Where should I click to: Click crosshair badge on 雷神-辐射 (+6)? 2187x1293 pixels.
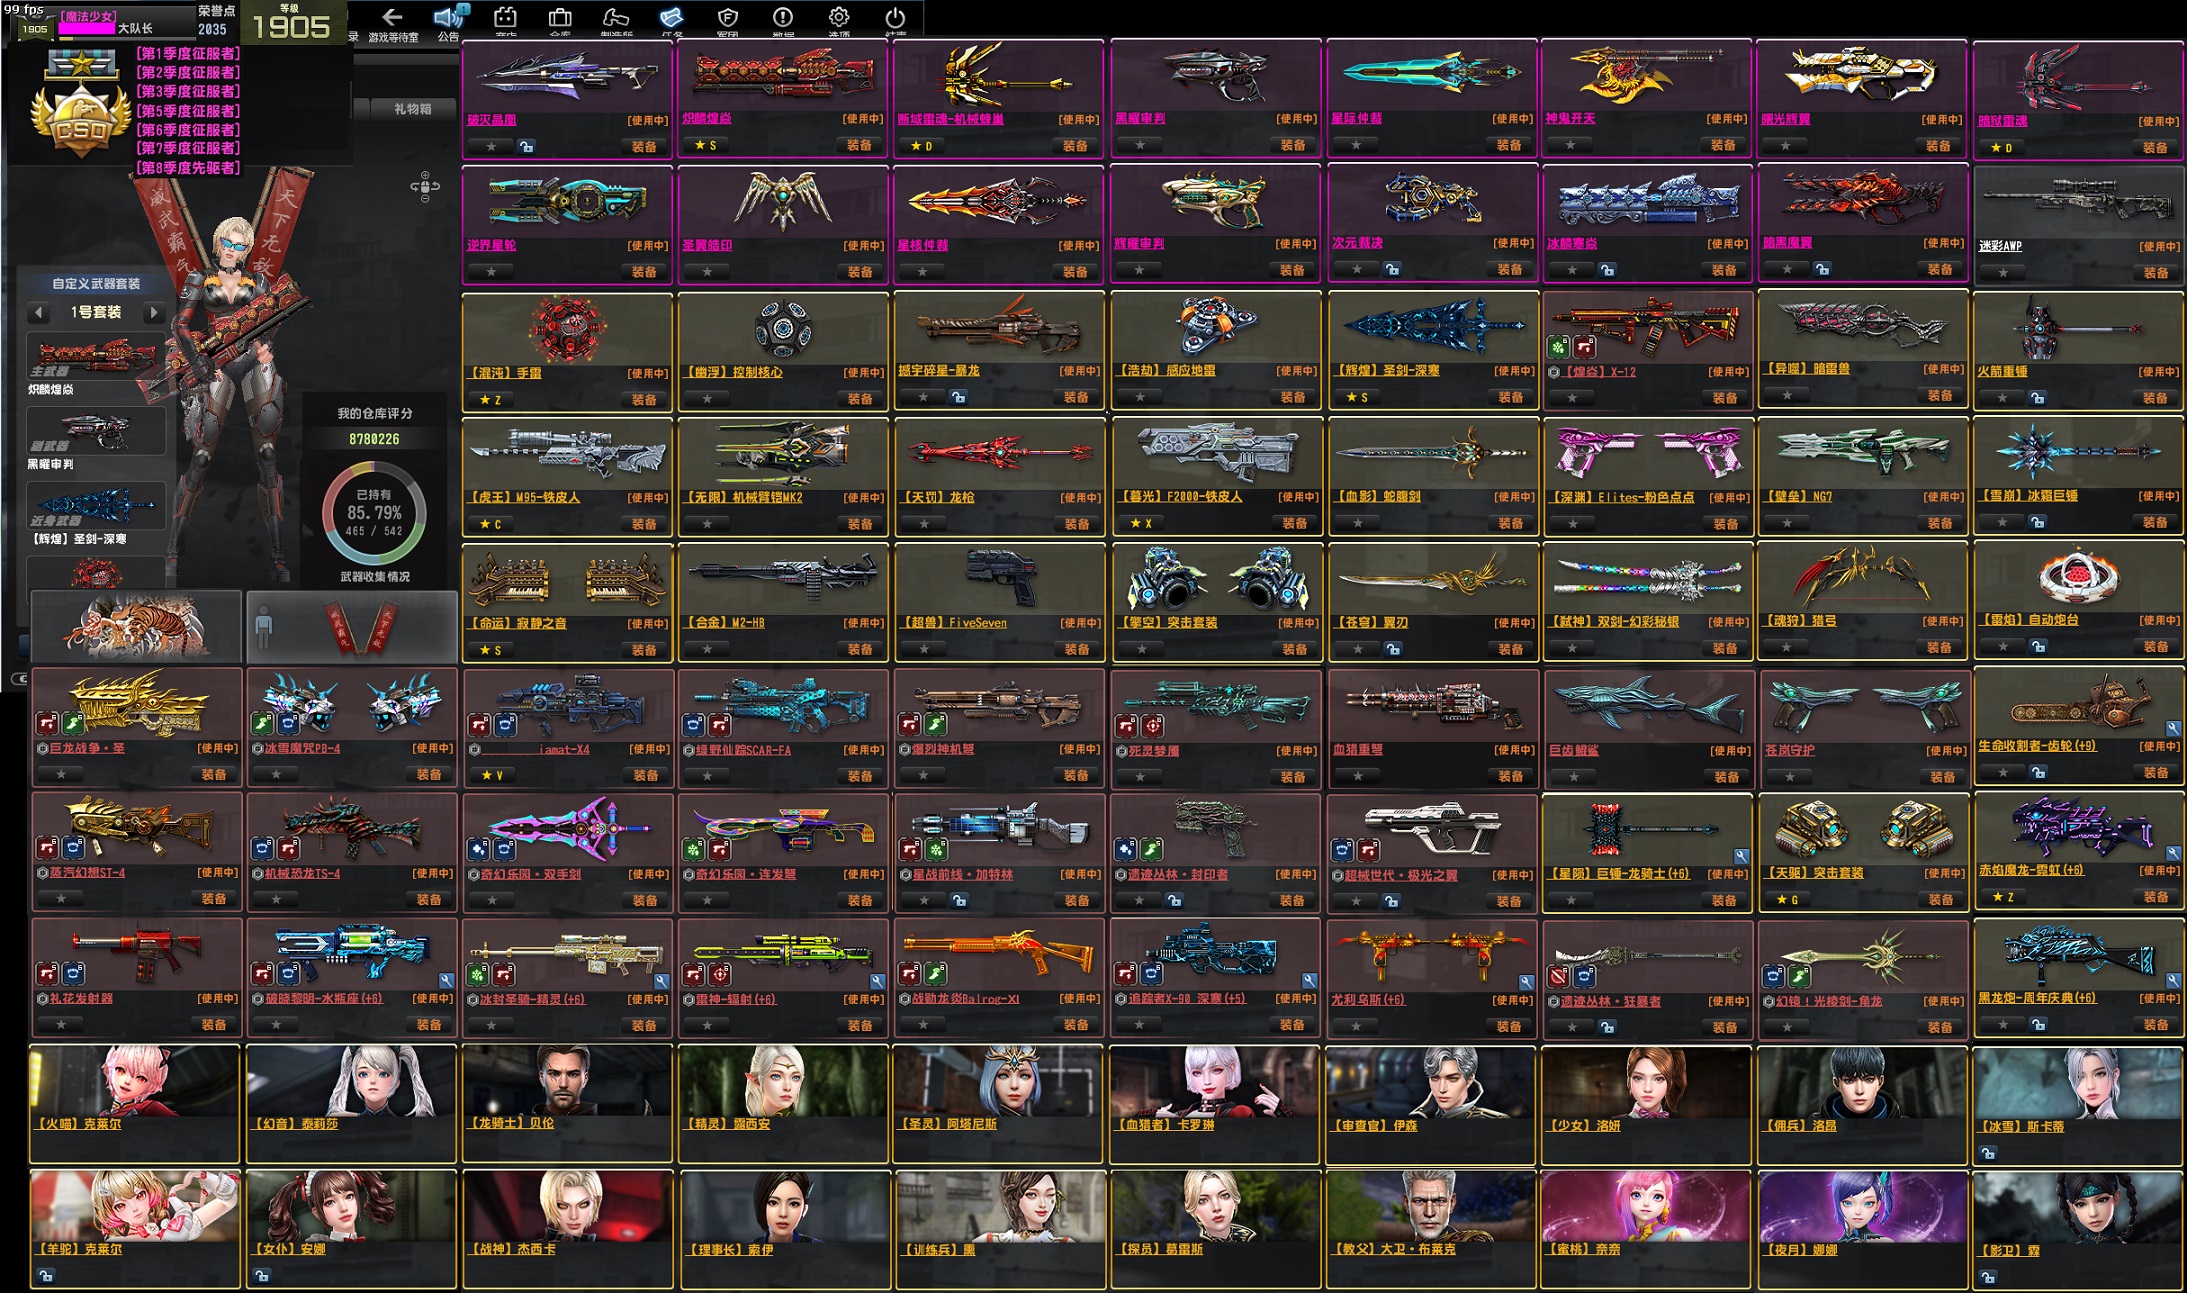point(719,973)
